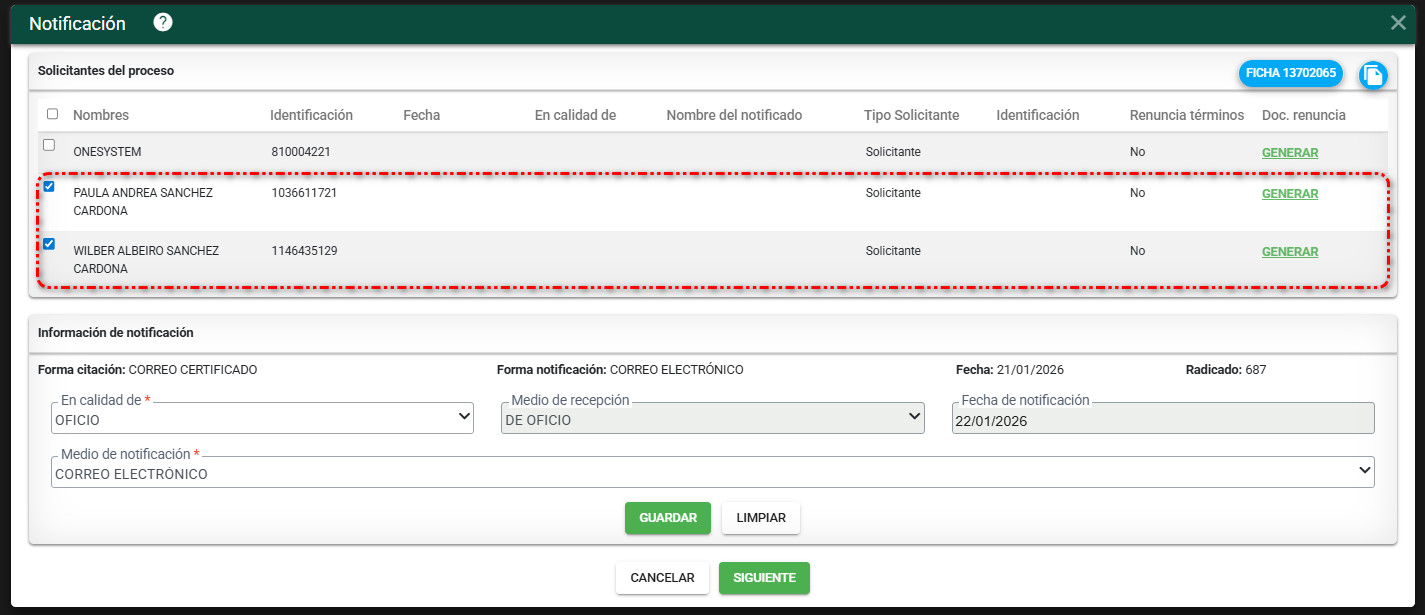Click the green SIGUIENTE button
Viewport: 1425px width, 615px height.
(x=764, y=578)
